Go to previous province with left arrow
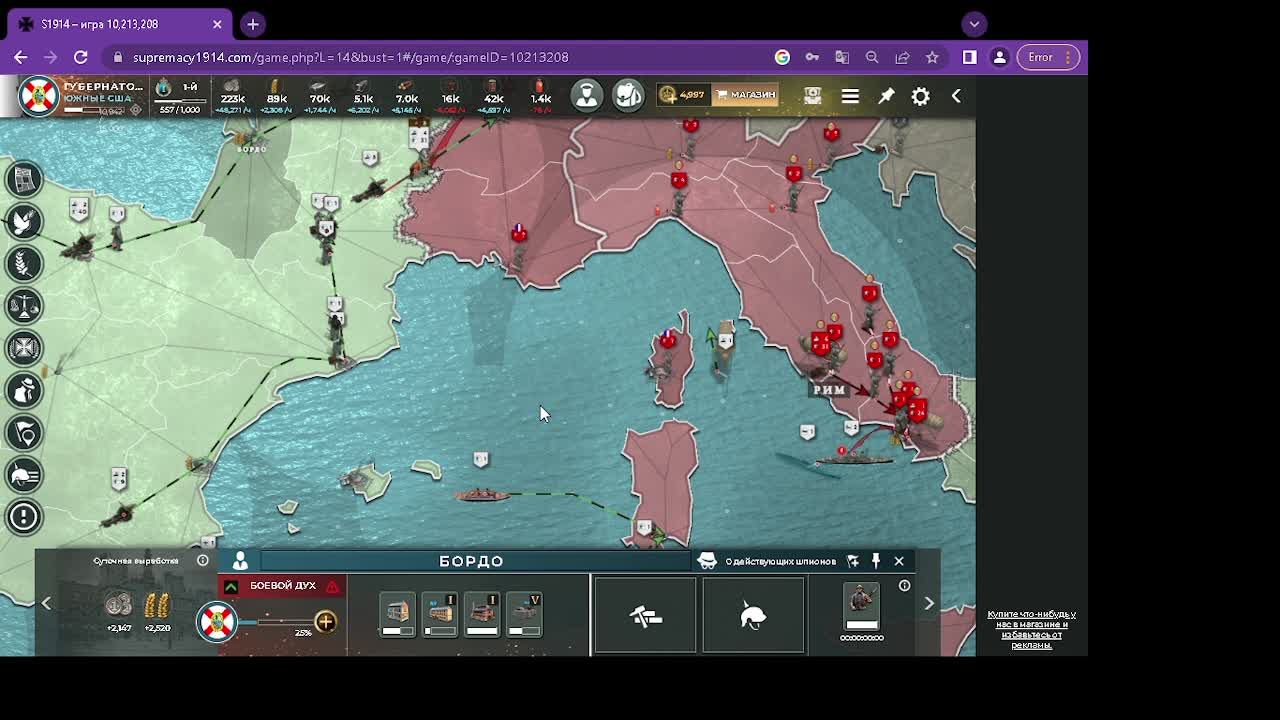Image resolution: width=1280 pixels, height=720 pixels. point(46,603)
